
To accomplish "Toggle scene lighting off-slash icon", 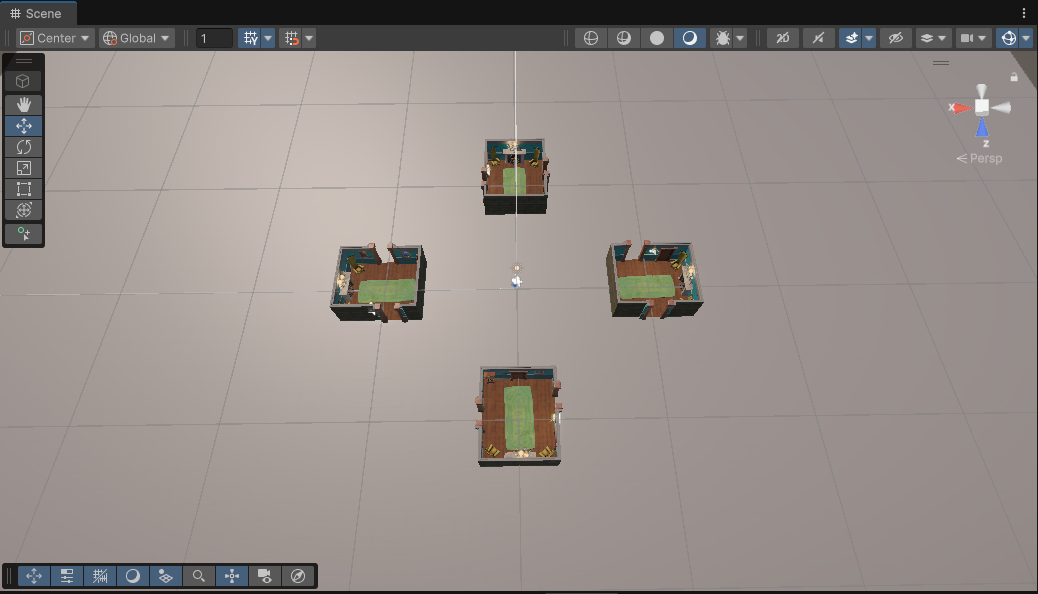I will [x=819, y=38].
